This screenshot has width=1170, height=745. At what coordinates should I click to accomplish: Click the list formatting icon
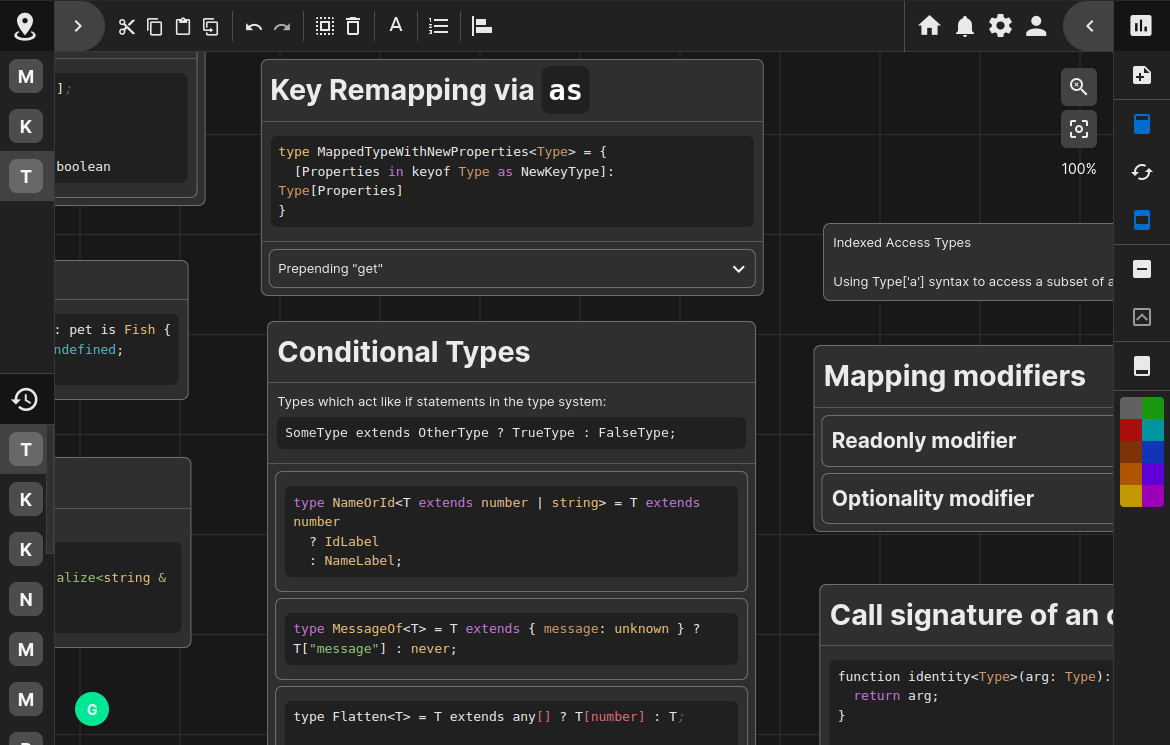tap(439, 27)
